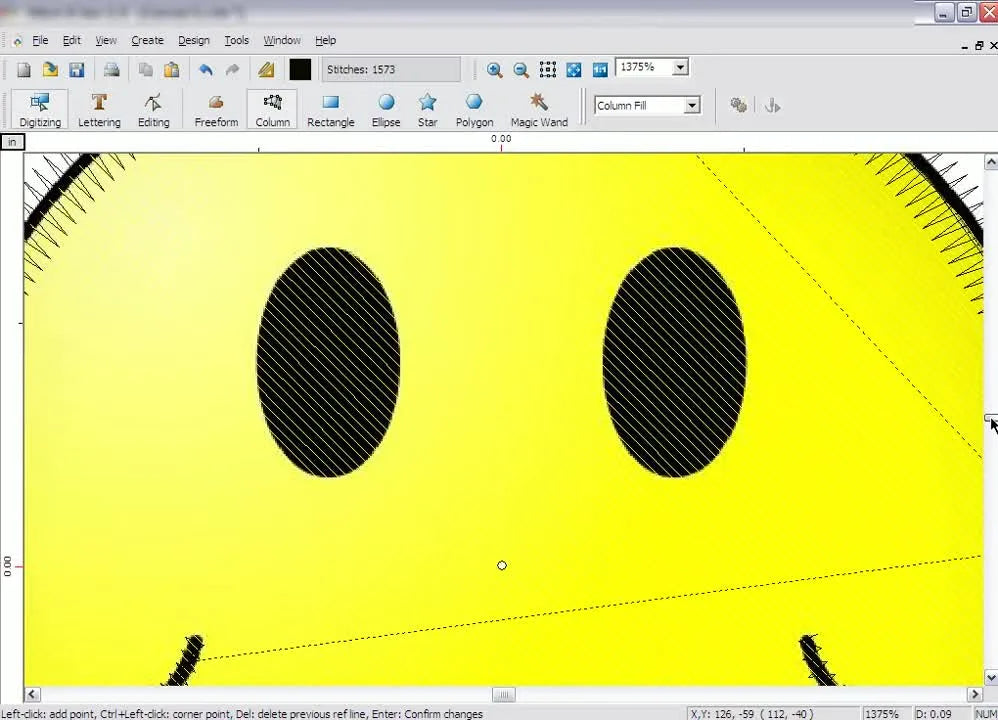Select the Polygon tool
Viewport: 998px width, 720px height.
point(474,108)
